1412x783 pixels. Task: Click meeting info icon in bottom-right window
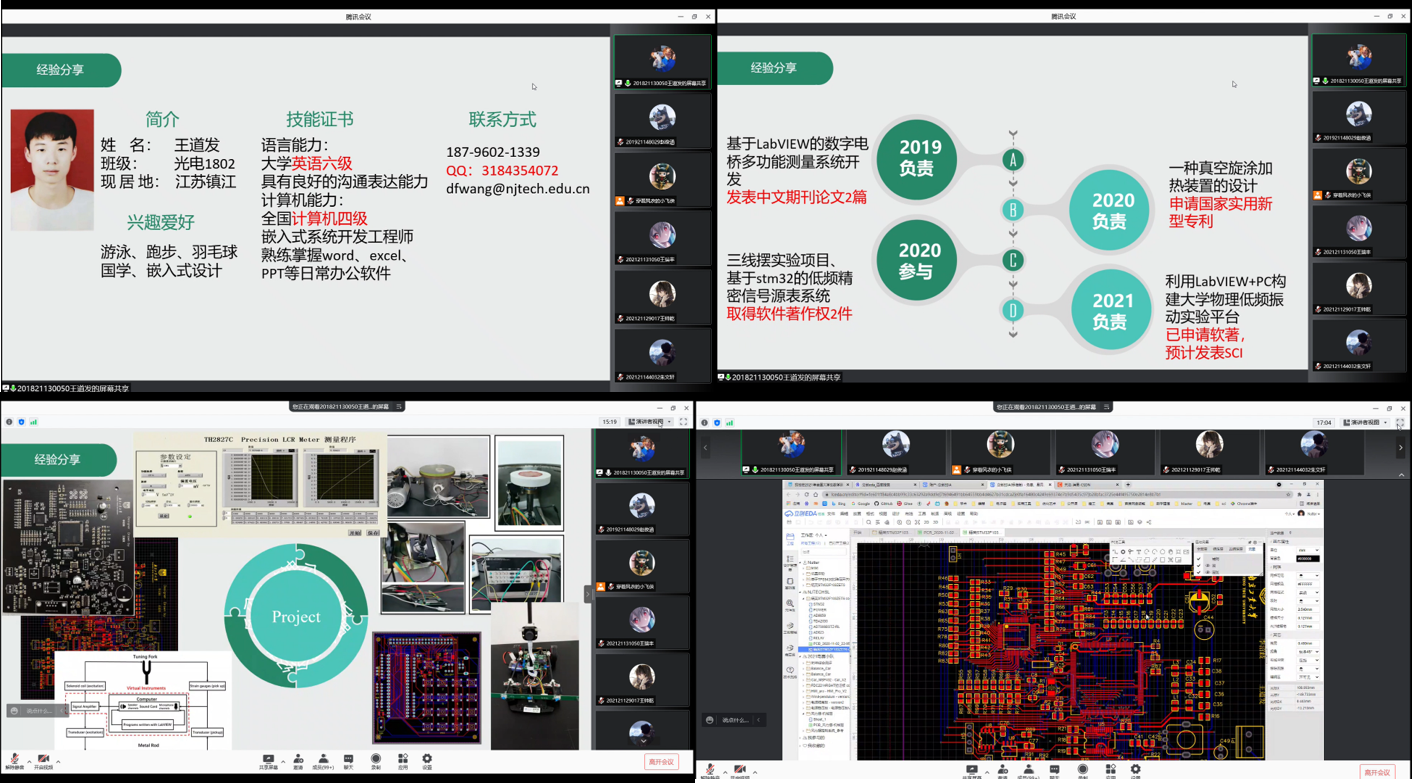pyautogui.click(x=705, y=423)
